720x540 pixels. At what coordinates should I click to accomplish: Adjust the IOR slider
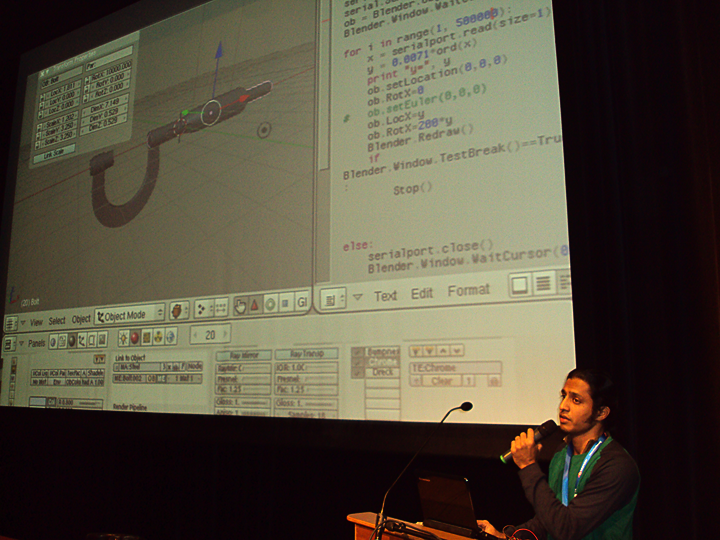point(306,367)
